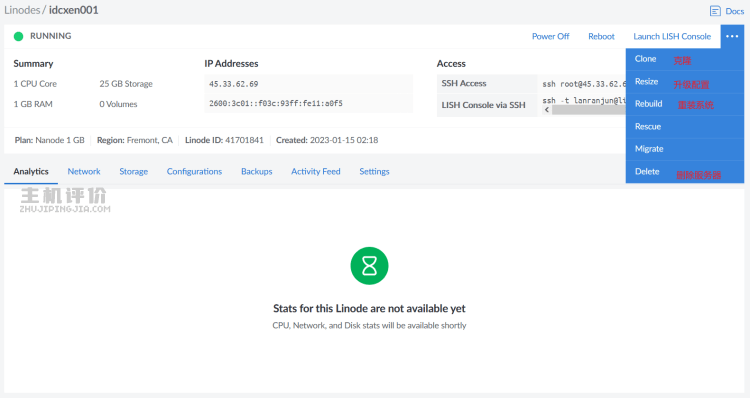
Task: Click the green running status dot
Action: pyautogui.click(x=19, y=36)
